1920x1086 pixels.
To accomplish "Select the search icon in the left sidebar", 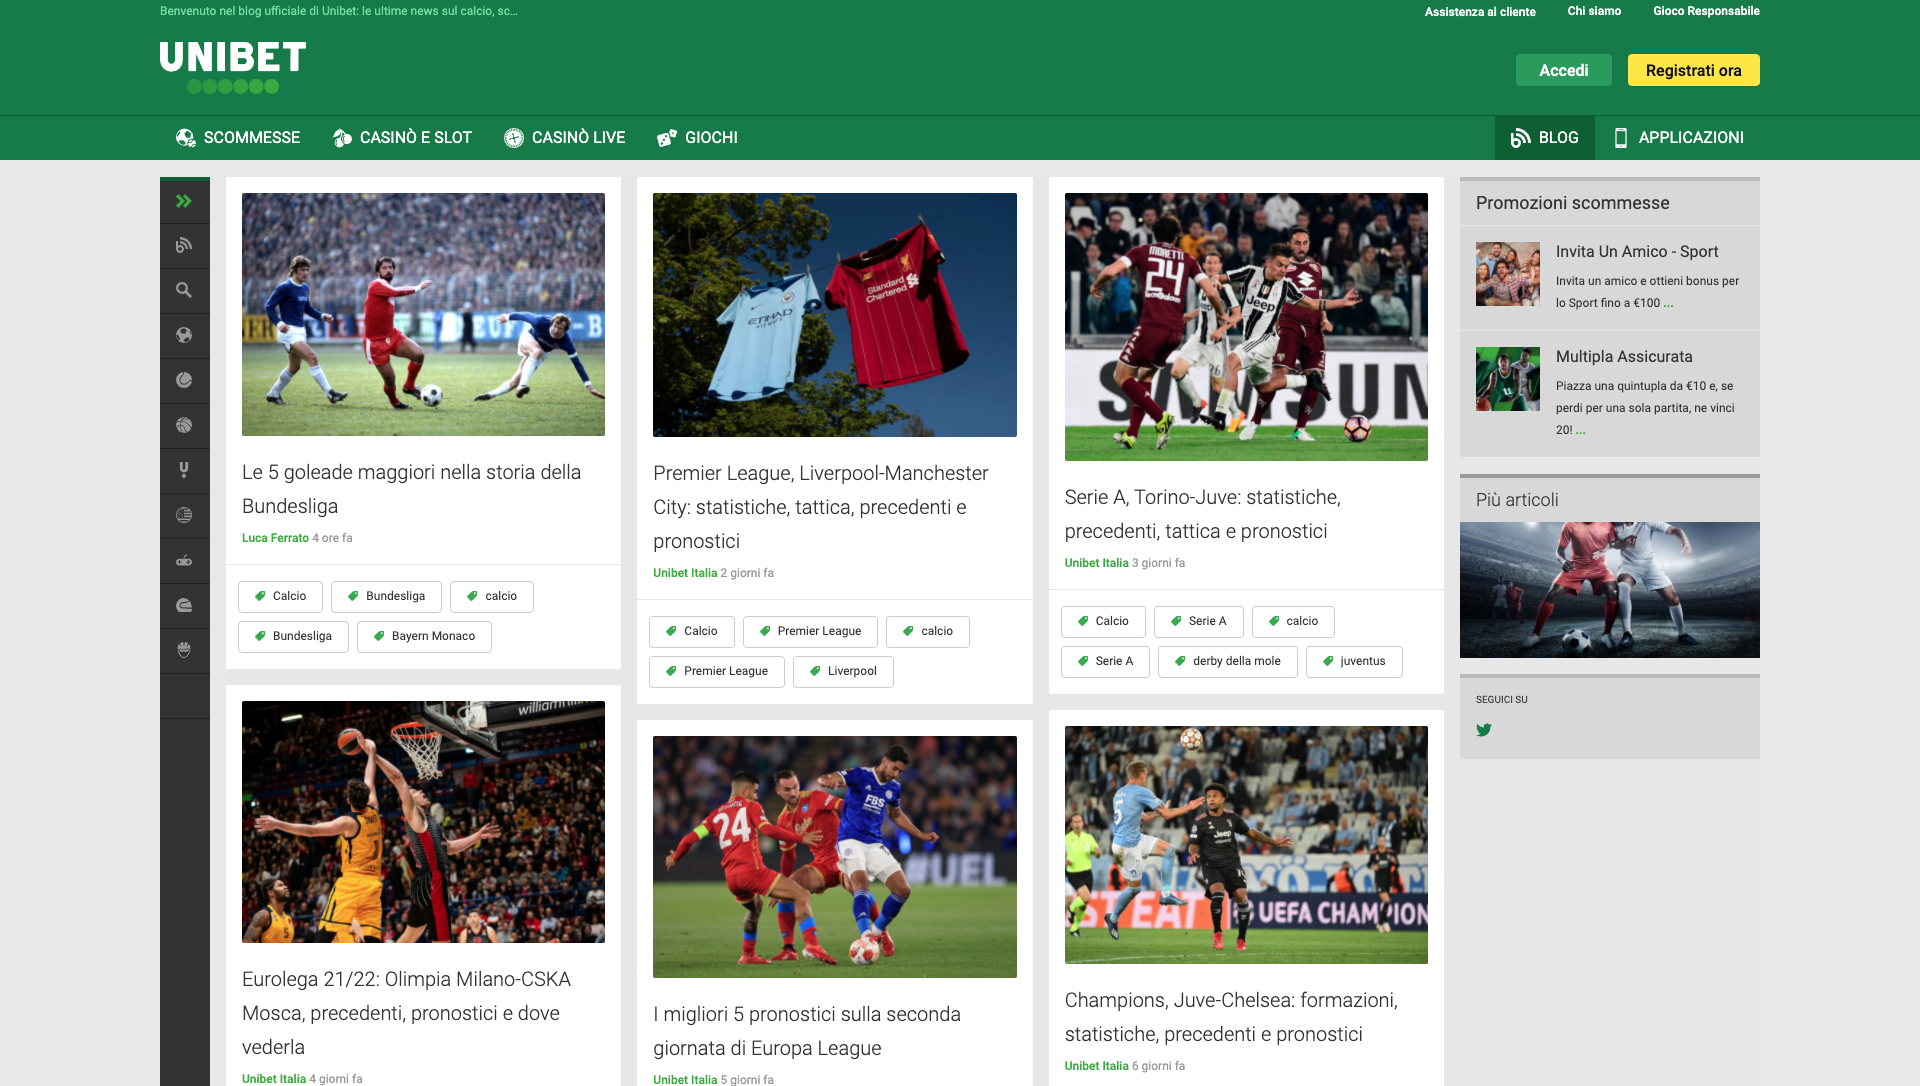I will 185,290.
